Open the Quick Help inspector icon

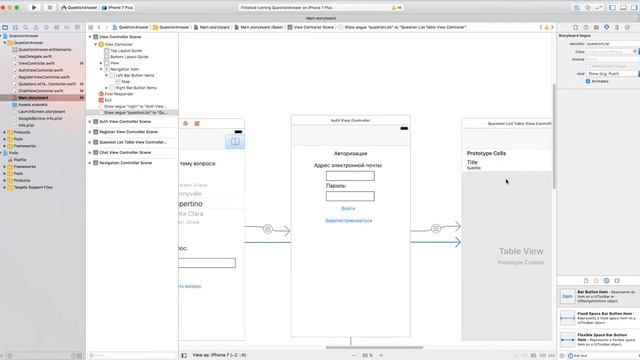(x=586, y=27)
